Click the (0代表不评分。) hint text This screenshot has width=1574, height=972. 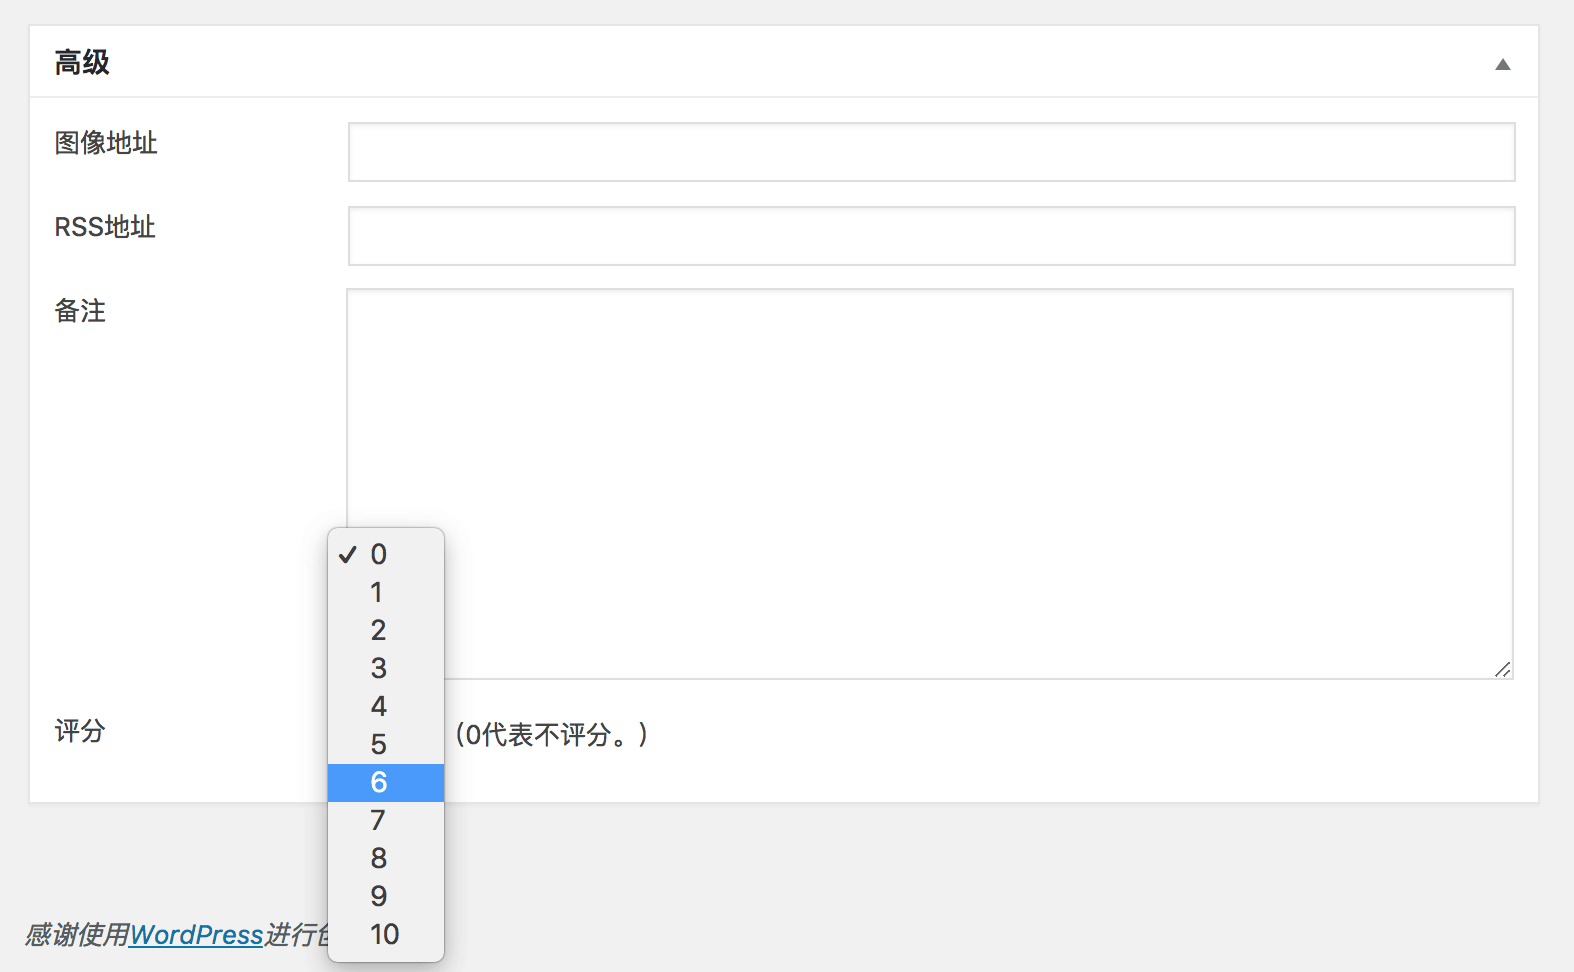point(552,735)
